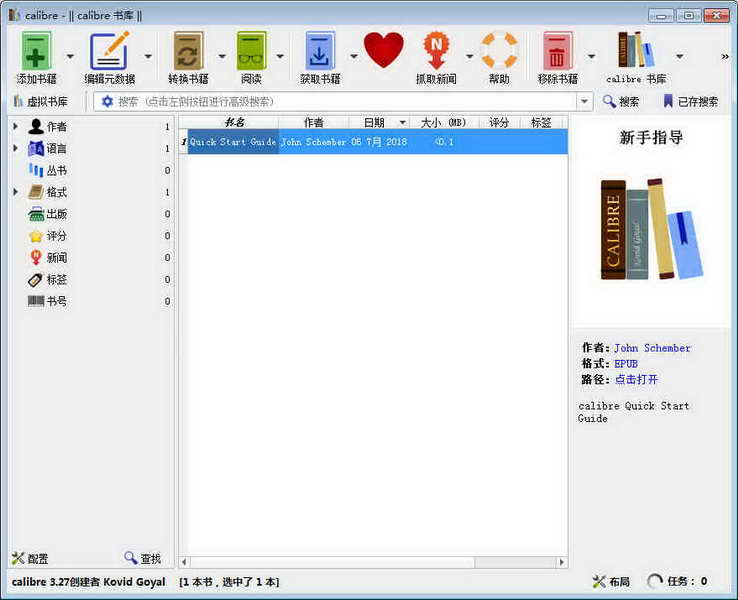The width and height of the screenshot is (738, 600).
Task: Open the 阅读 reader icon
Action: [251, 51]
